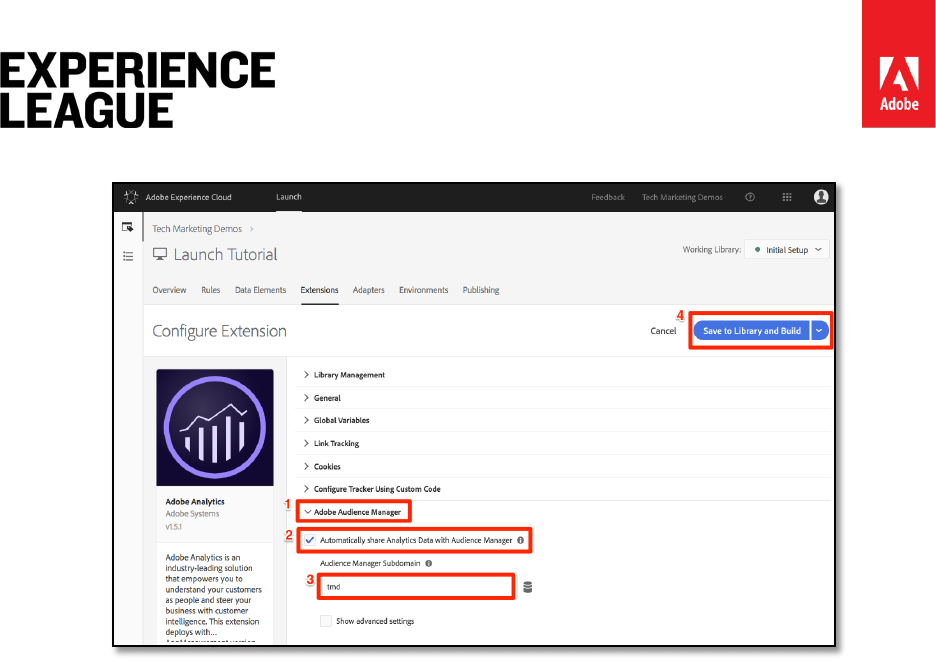
Task: Click the Configure Extension heading
Action: 219,331
